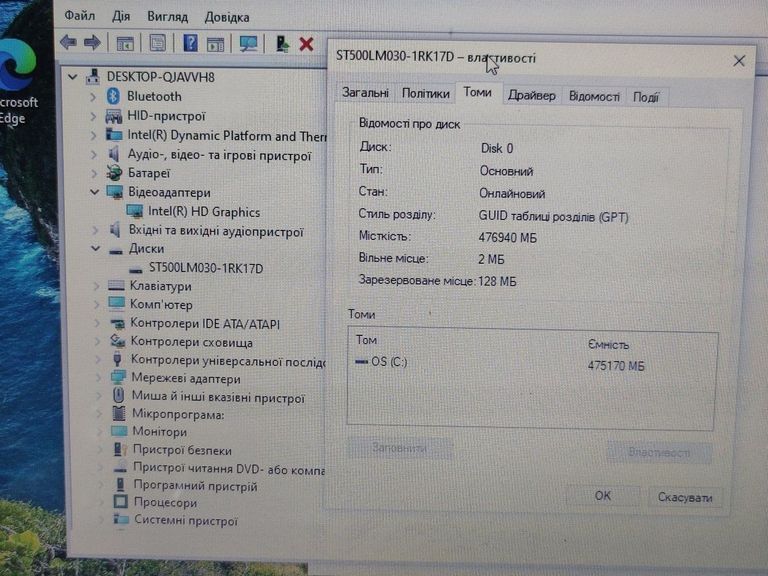Click the 475170 МБ volume size
Screen dimensions: 768x576
[x=616, y=366]
